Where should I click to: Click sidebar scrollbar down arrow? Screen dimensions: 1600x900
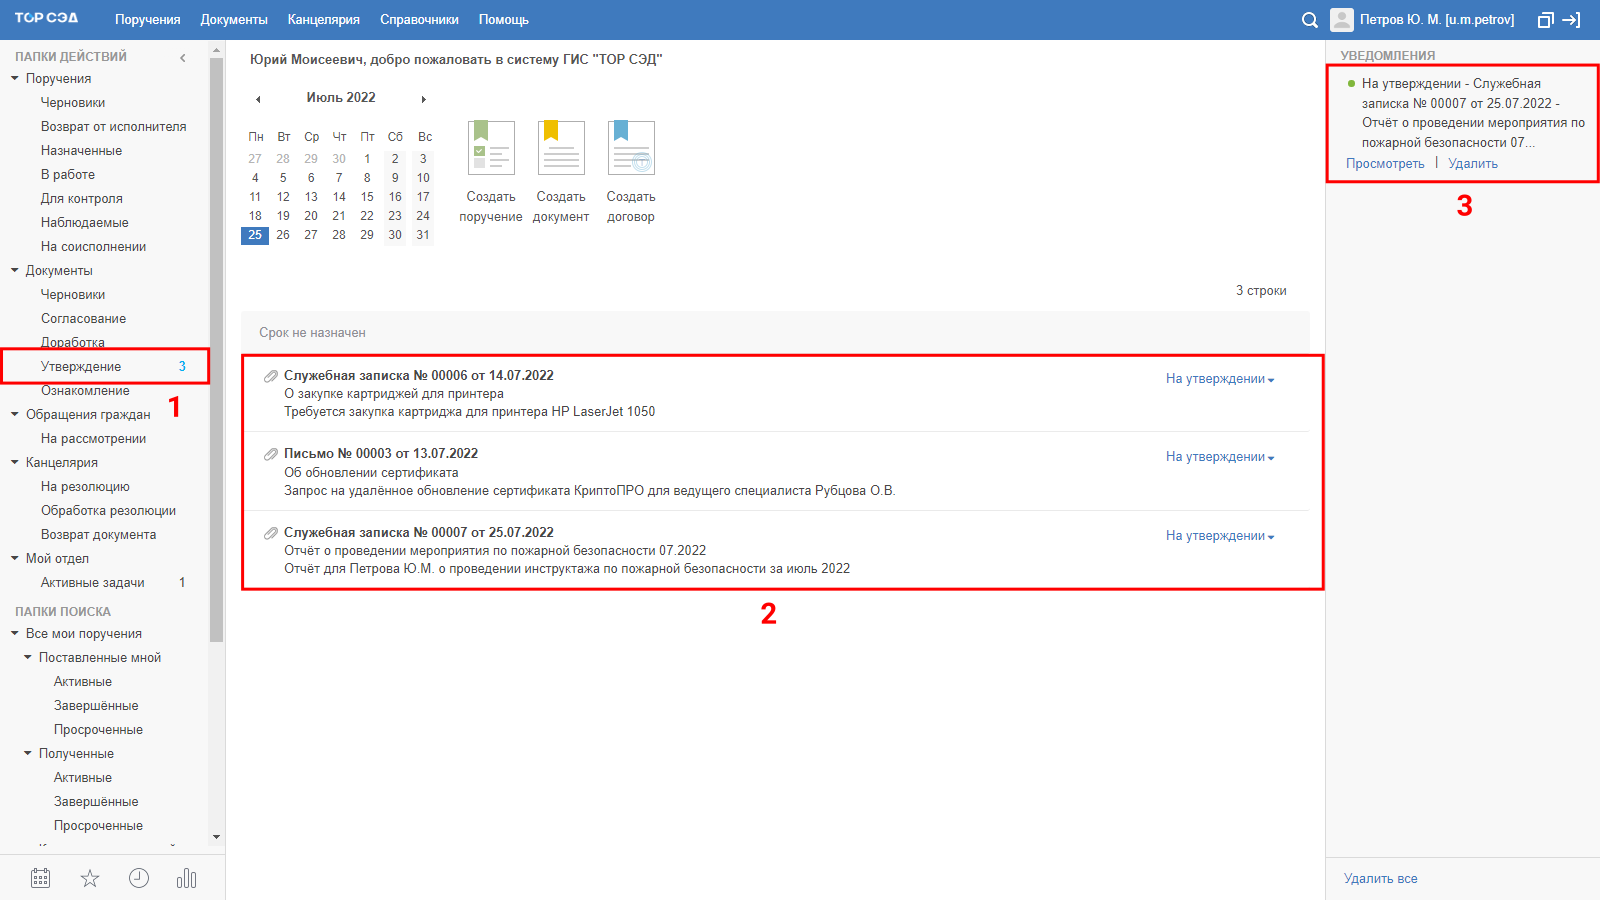pyautogui.click(x=217, y=838)
